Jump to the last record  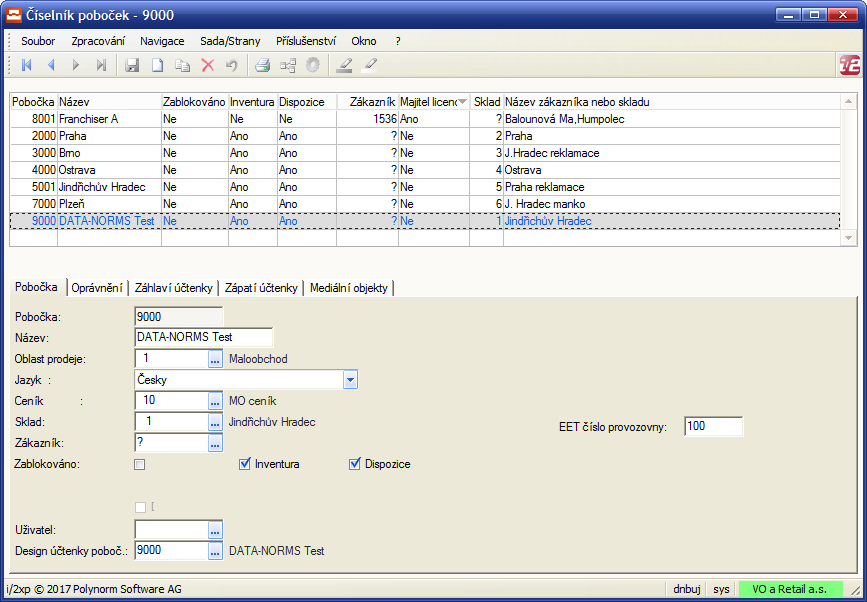(x=101, y=65)
